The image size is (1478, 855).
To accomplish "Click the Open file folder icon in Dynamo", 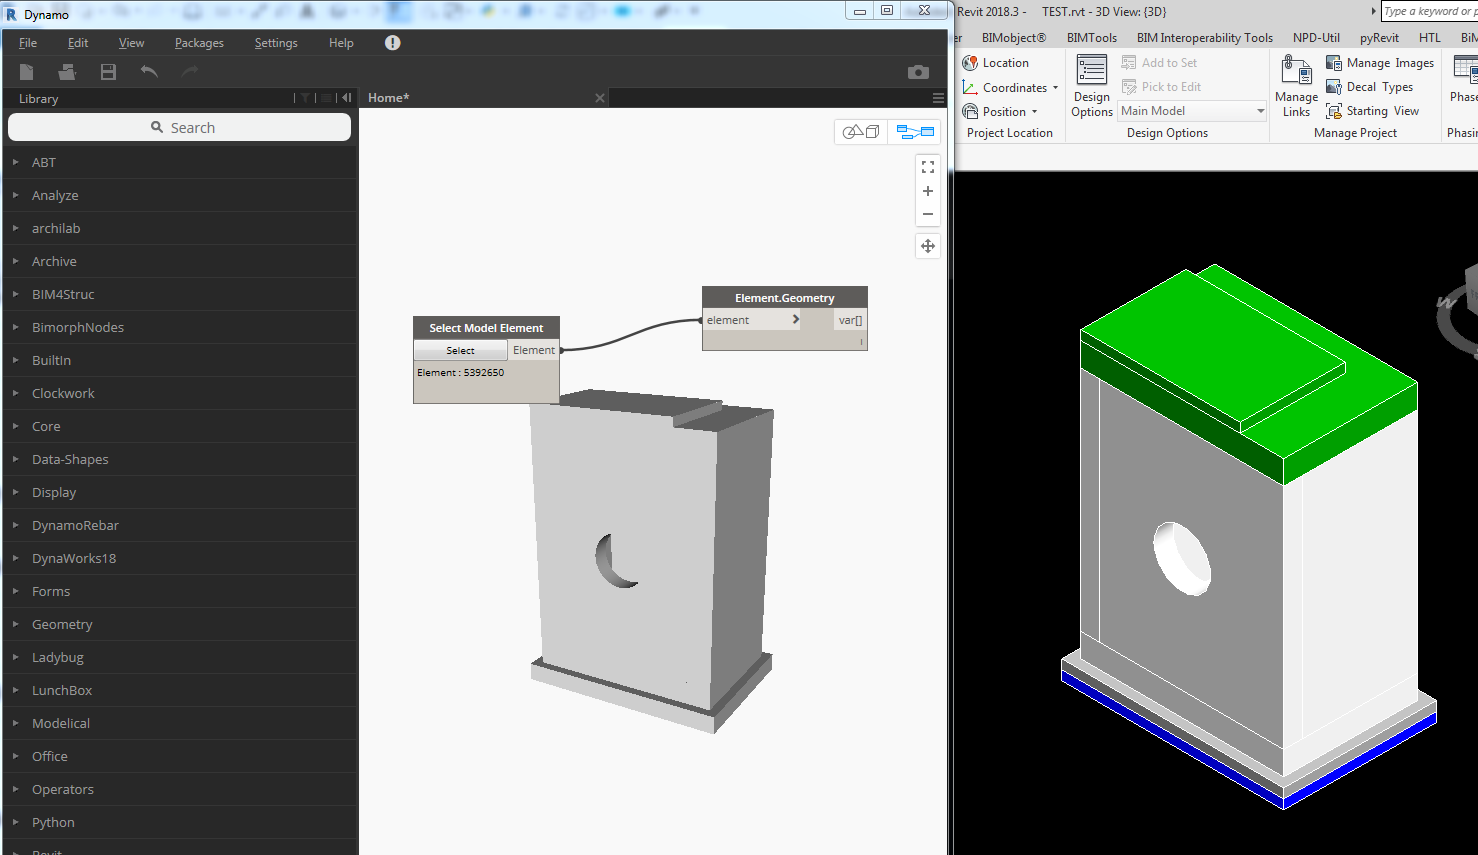I will (x=67, y=72).
